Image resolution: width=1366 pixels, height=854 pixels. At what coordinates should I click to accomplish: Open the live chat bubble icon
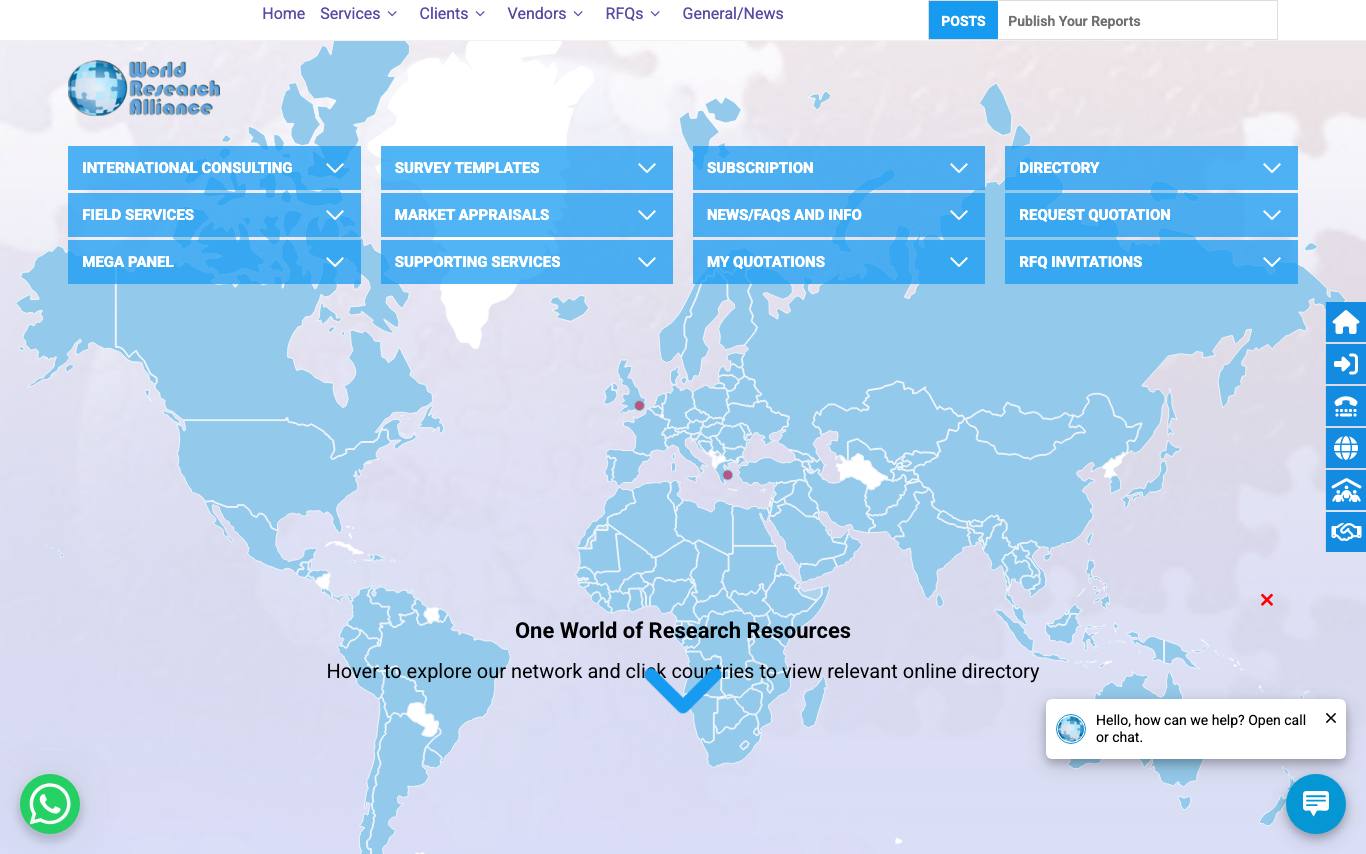tap(1316, 803)
